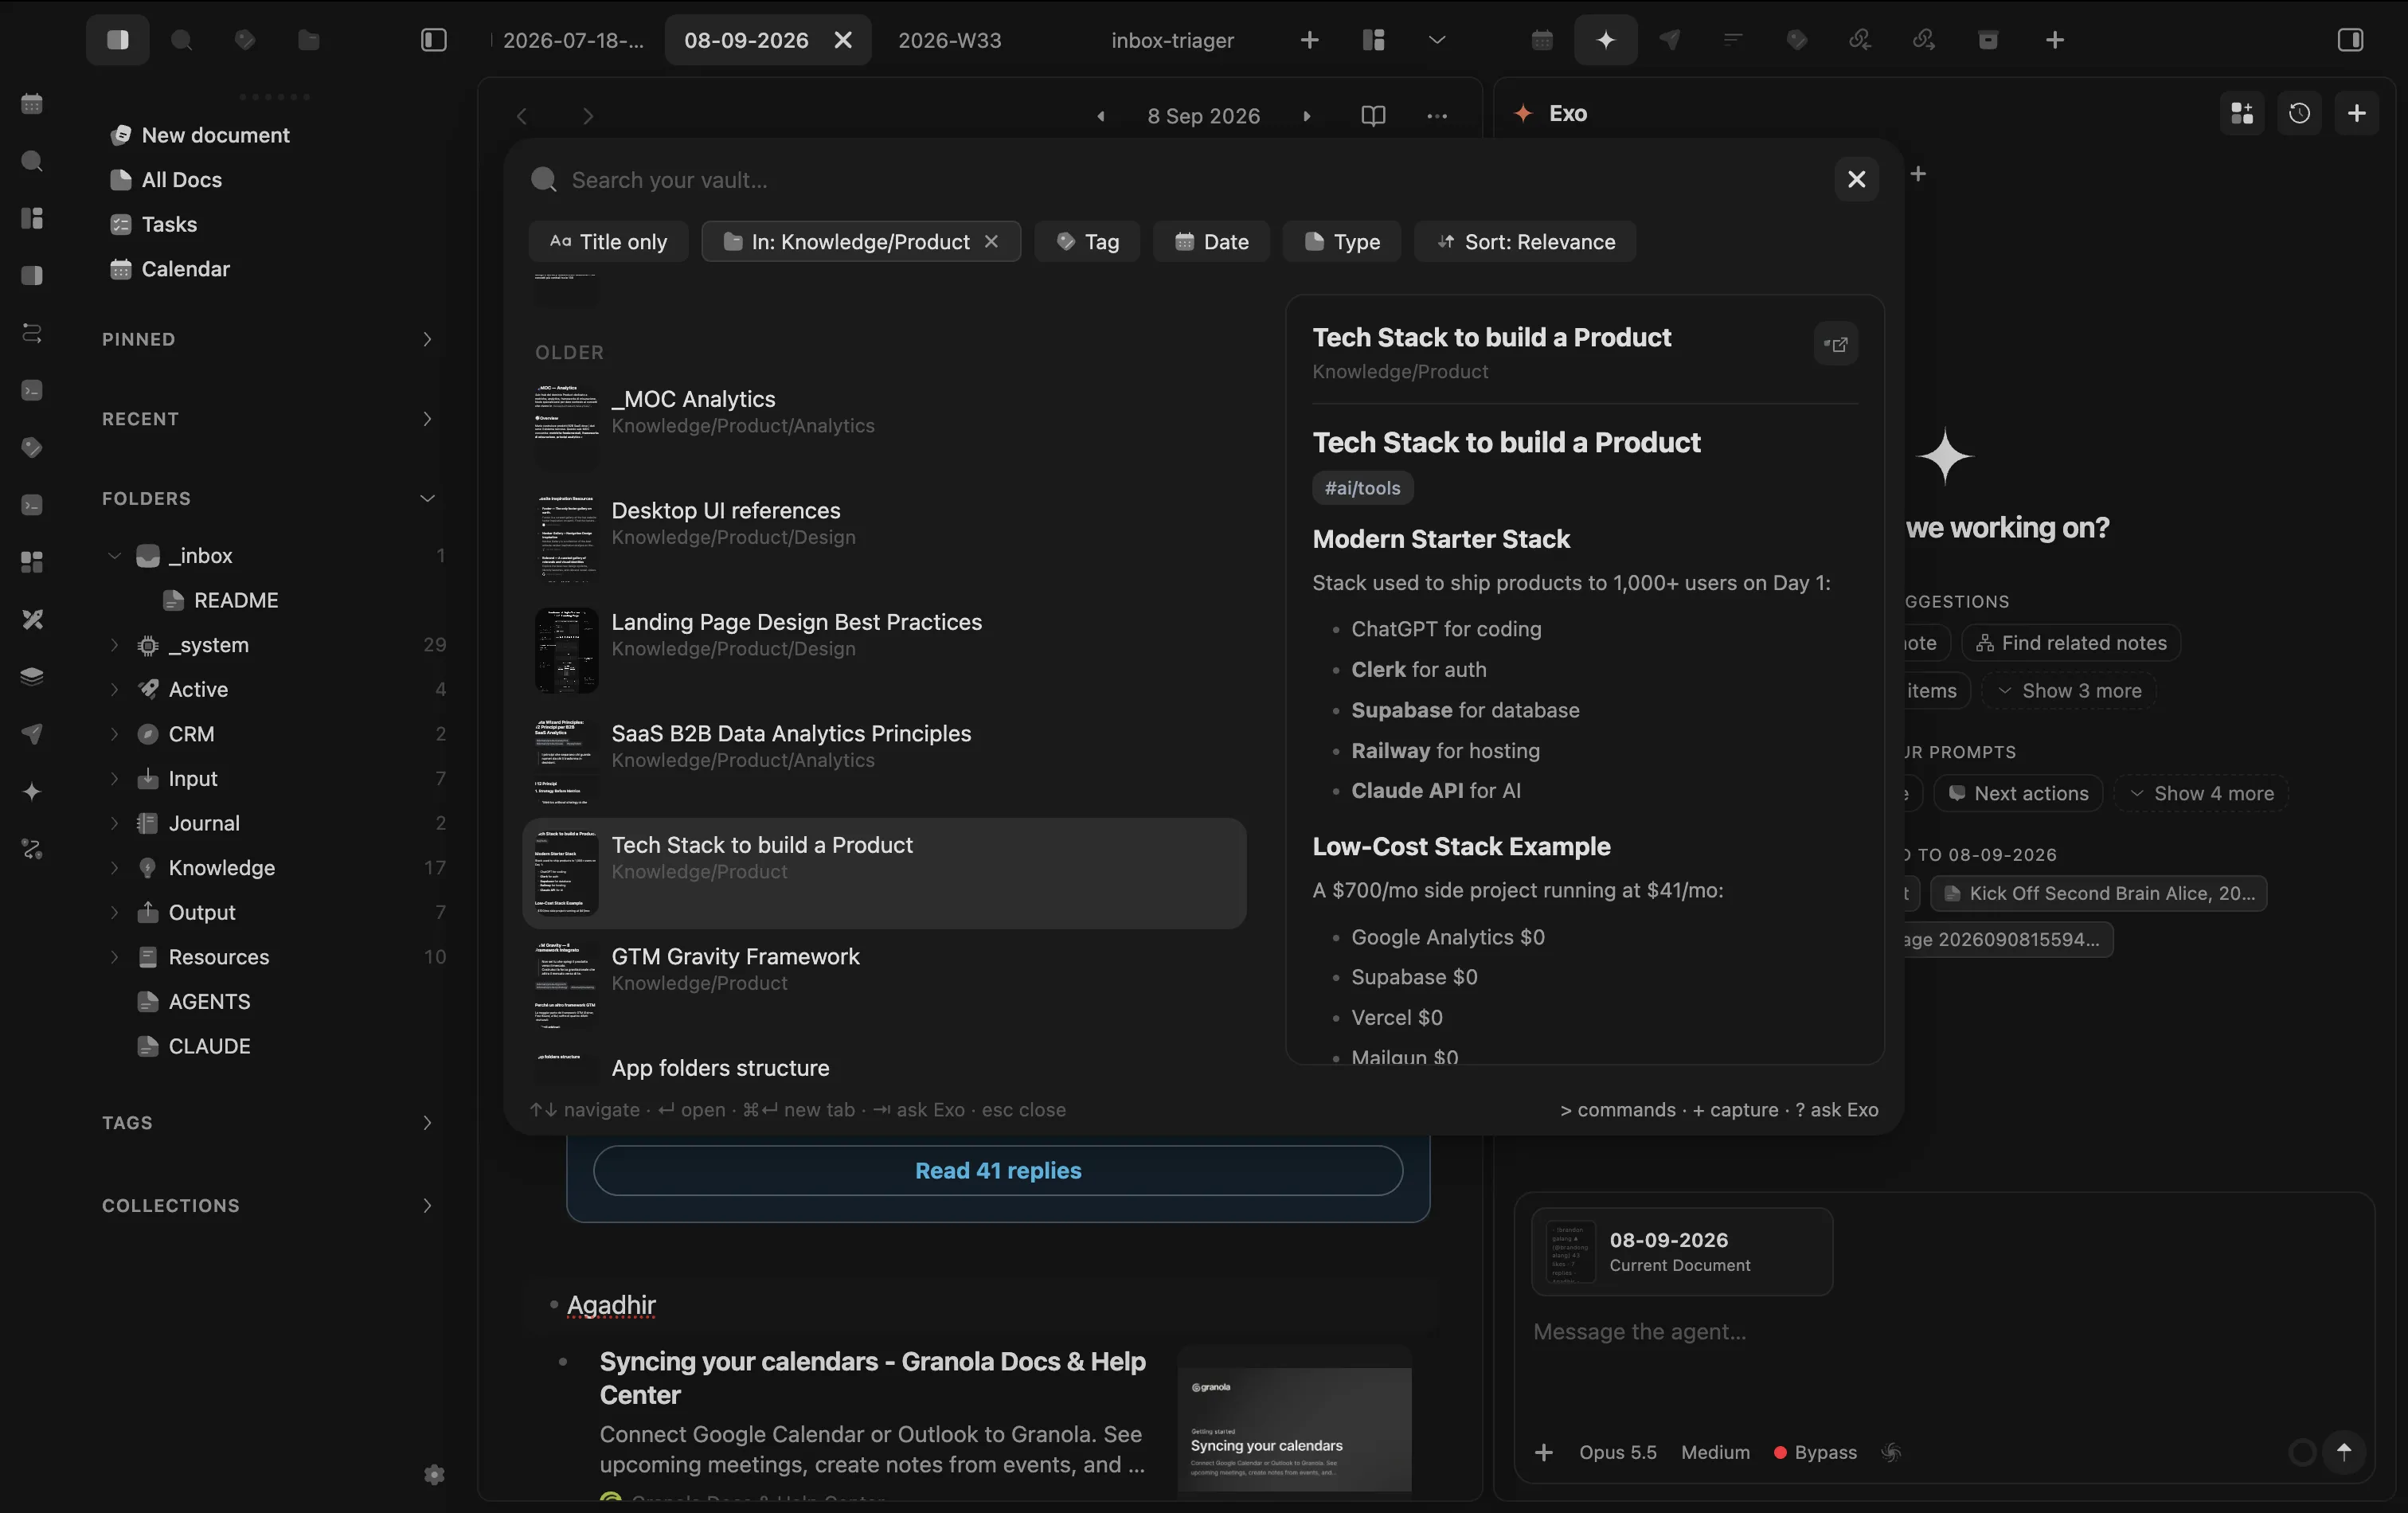Expand the Knowledge folder
This screenshot has width=2408, height=1513.
tap(114, 868)
